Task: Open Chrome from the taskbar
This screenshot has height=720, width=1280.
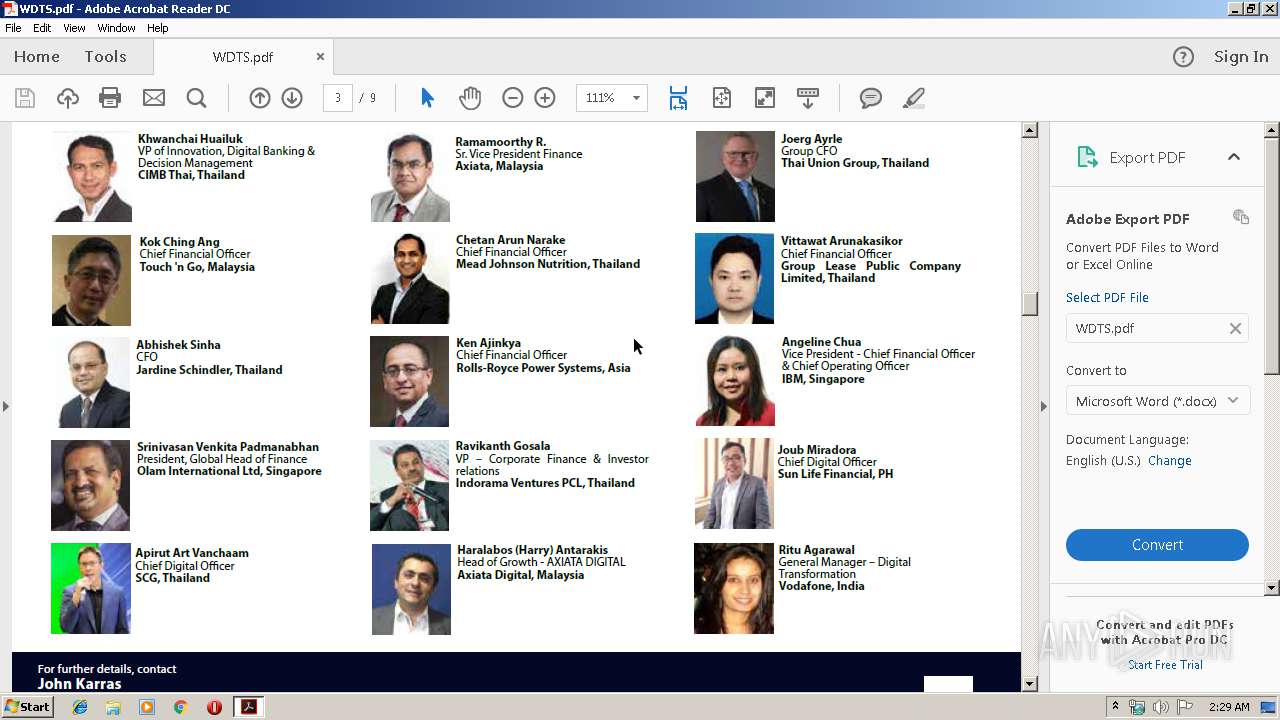Action: 180,707
